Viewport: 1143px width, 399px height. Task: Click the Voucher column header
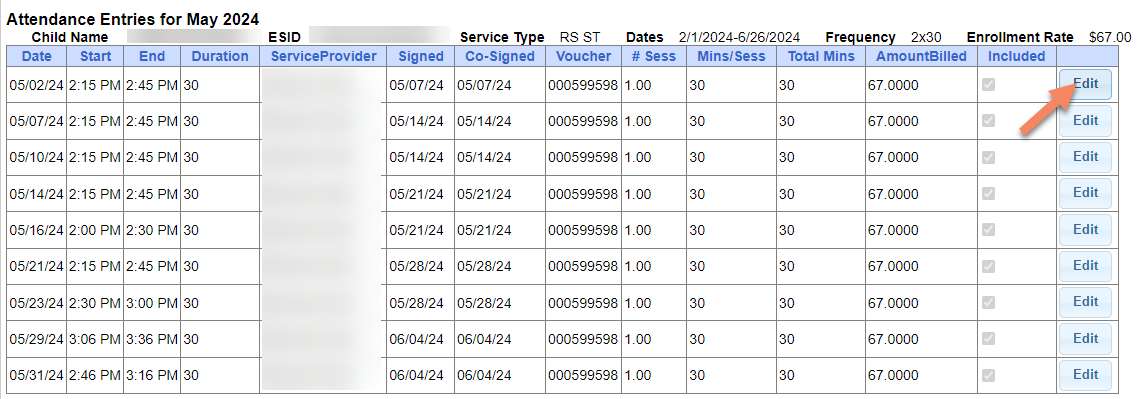click(583, 56)
